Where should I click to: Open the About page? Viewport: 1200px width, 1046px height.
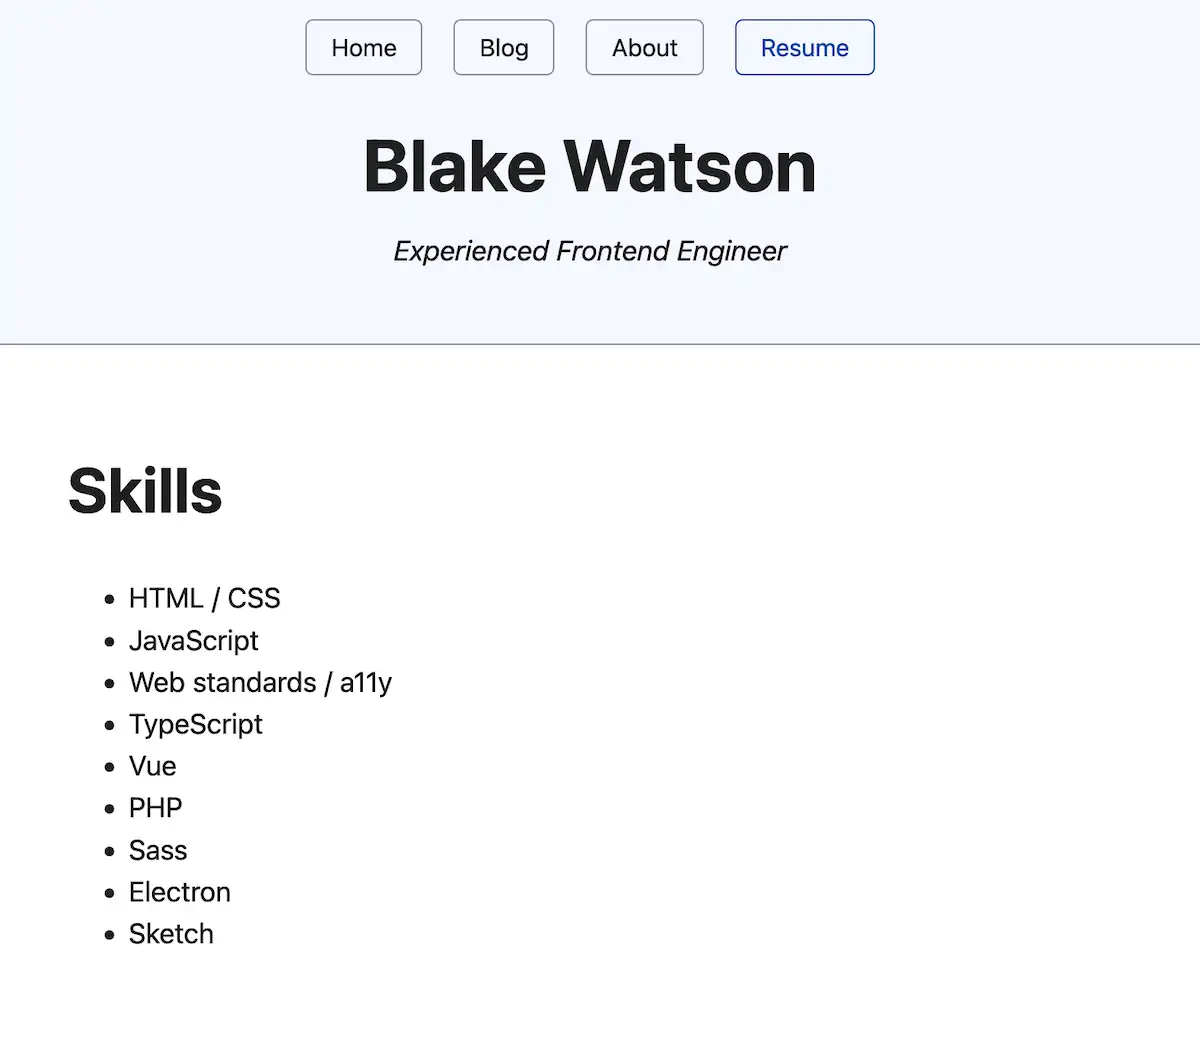coord(644,47)
